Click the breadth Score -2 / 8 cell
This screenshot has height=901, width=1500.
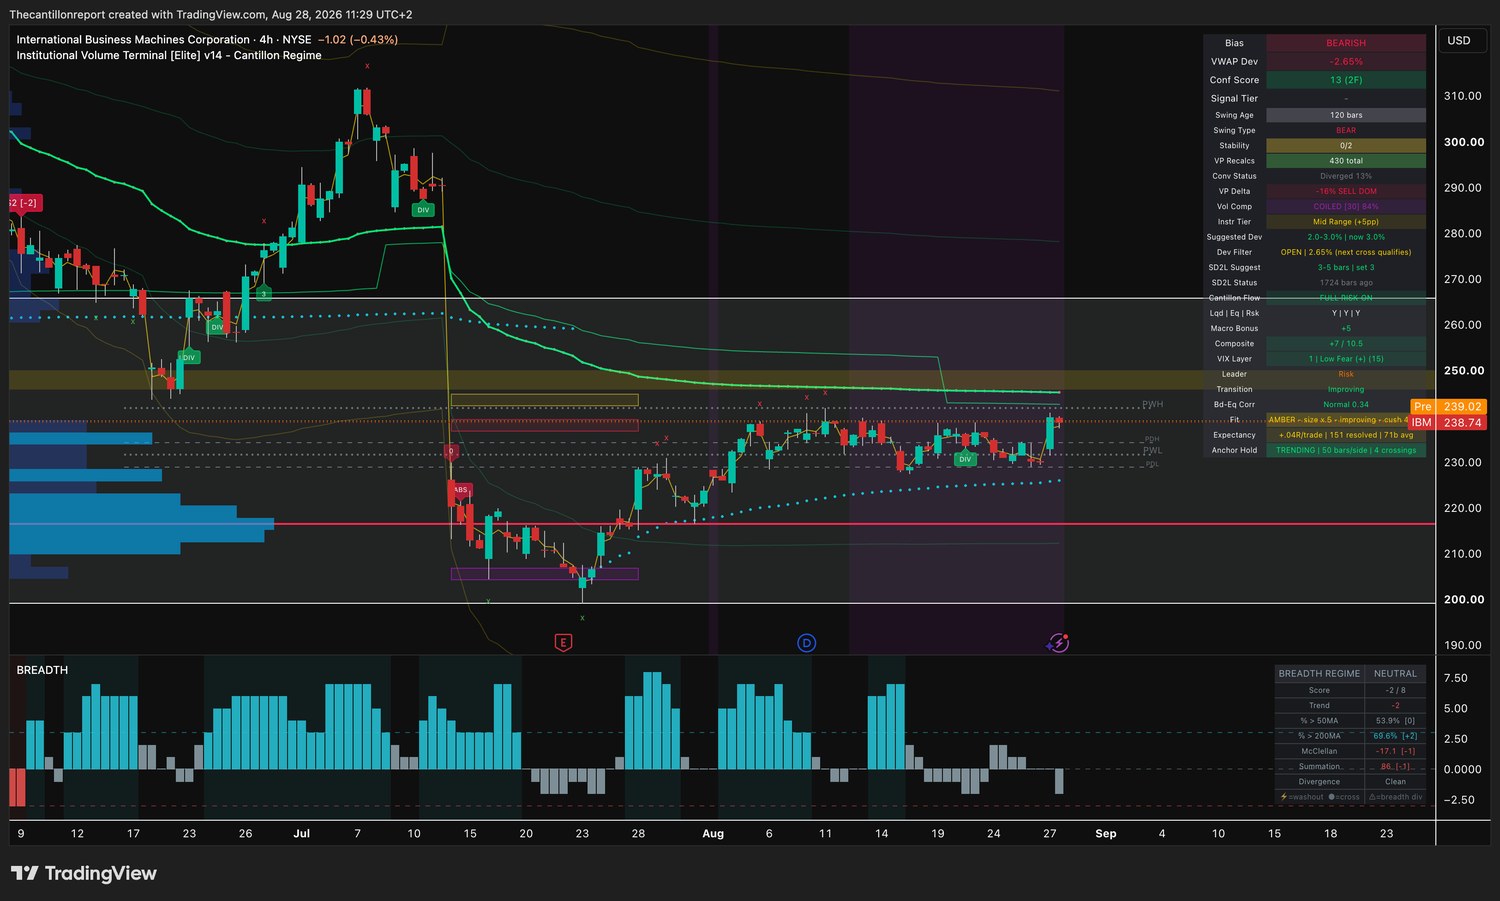click(x=1395, y=690)
